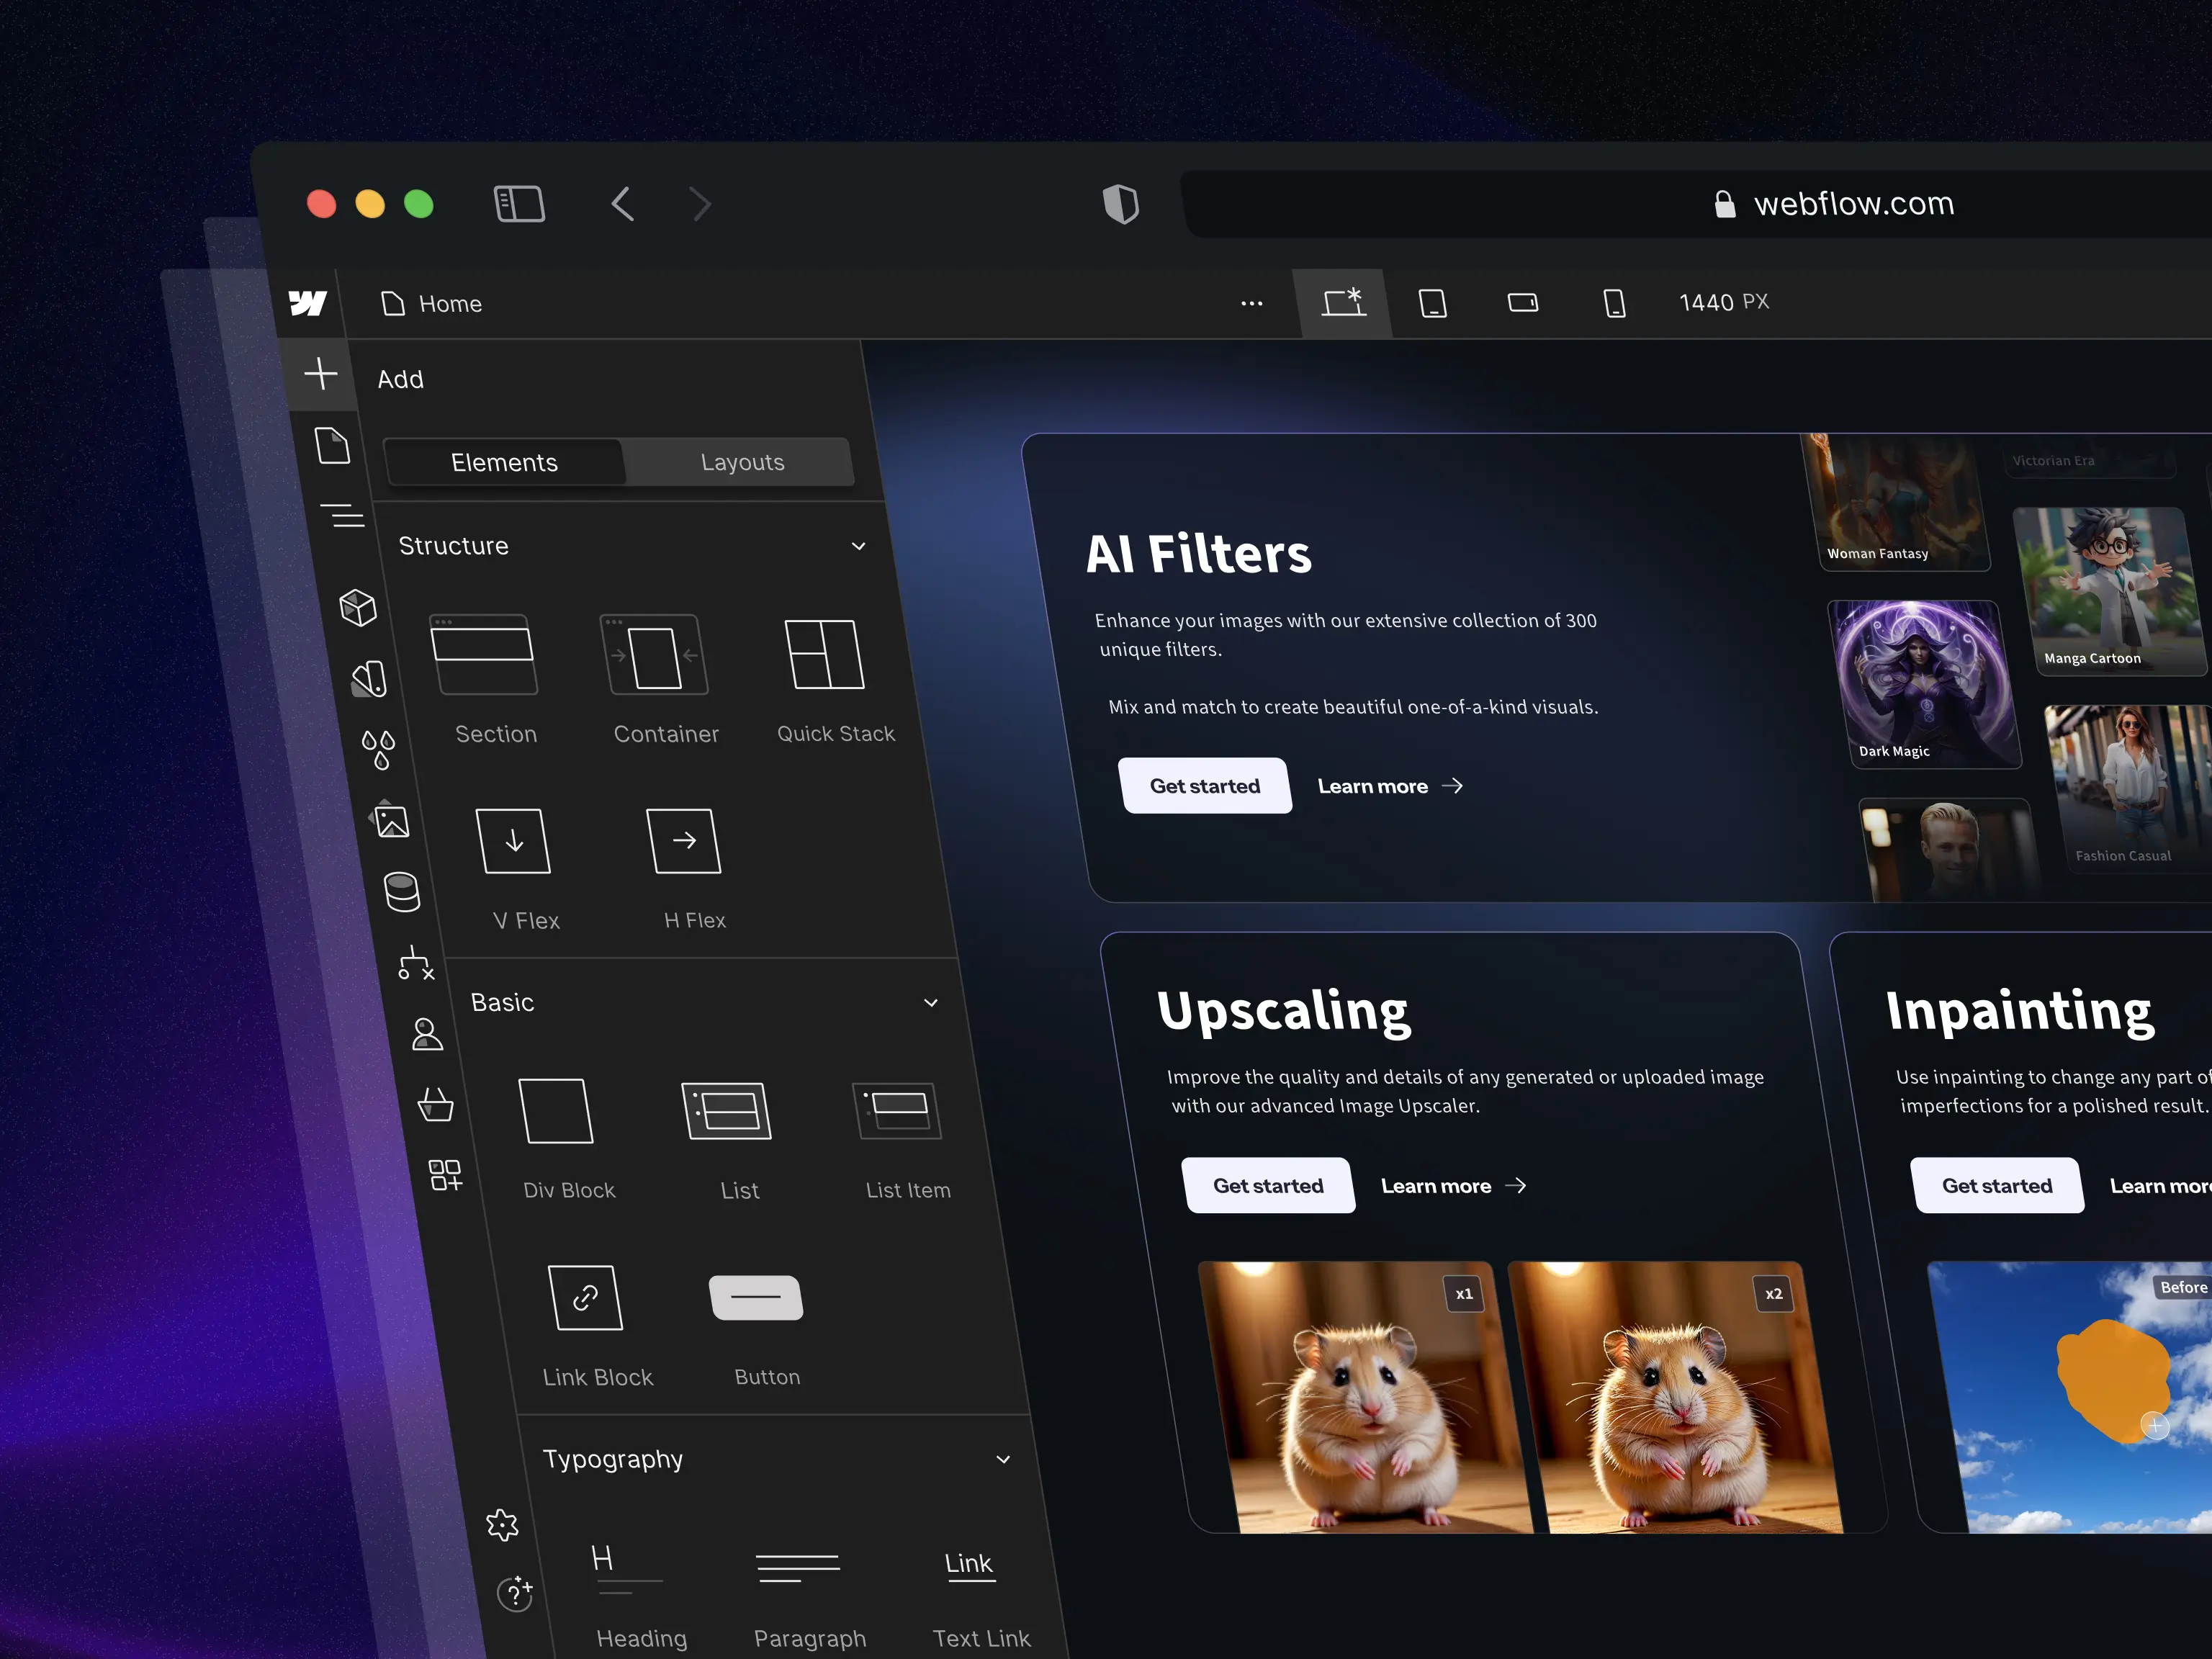Select the Woman Fantasy filter thumbnail
Viewport: 2212px width, 1659px height.
pyautogui.click(x=1895, y=501)
